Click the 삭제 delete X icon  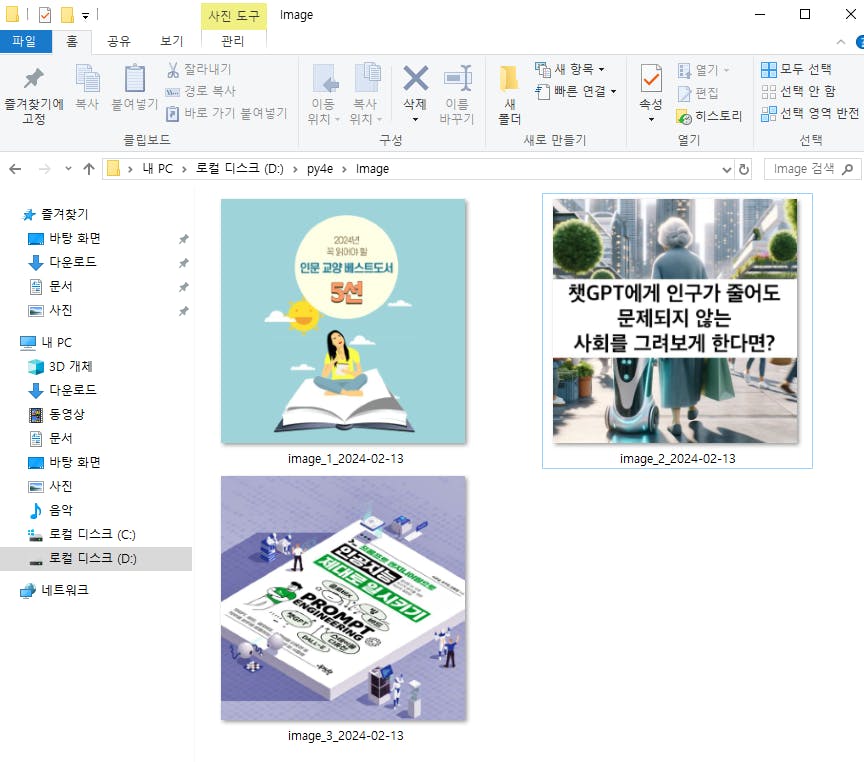pos(415,80)
